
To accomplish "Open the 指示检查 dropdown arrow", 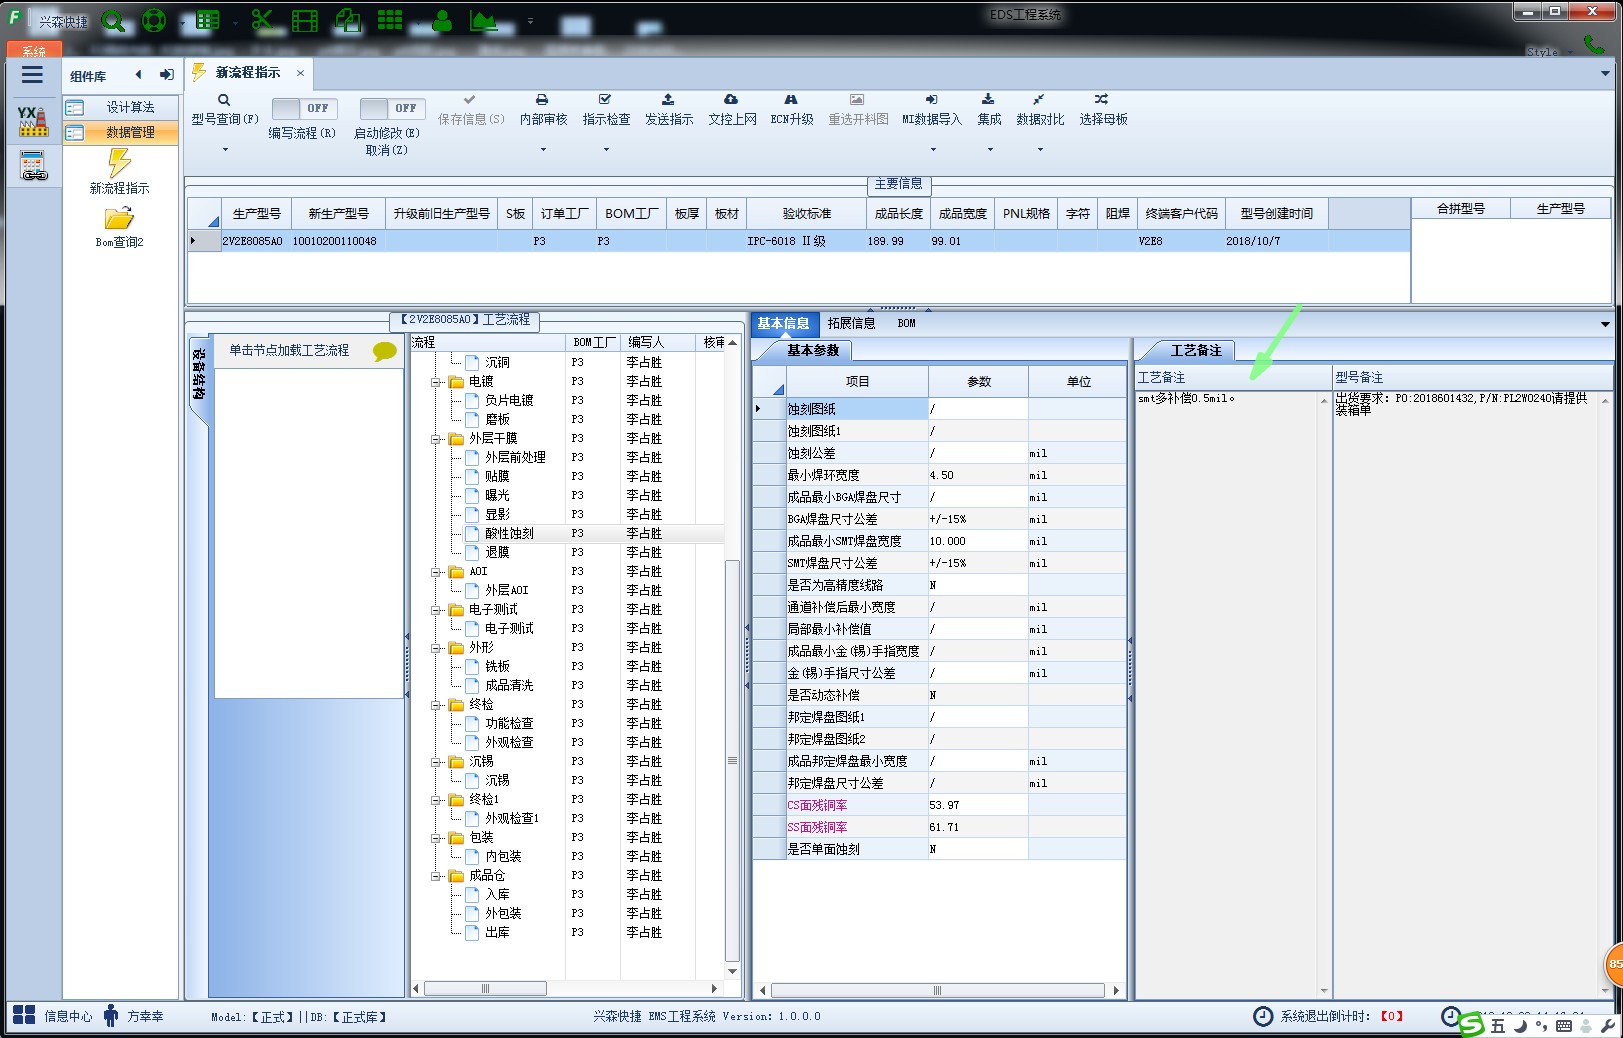I will pyautogui.click(x=606, y=150).
